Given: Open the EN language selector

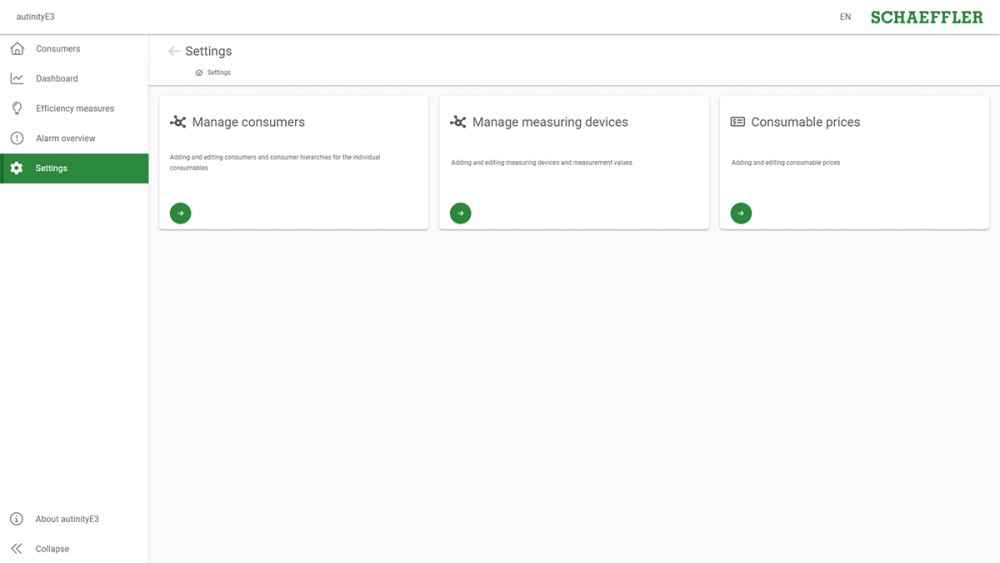Looking at the screenshot, I should 845,17.
